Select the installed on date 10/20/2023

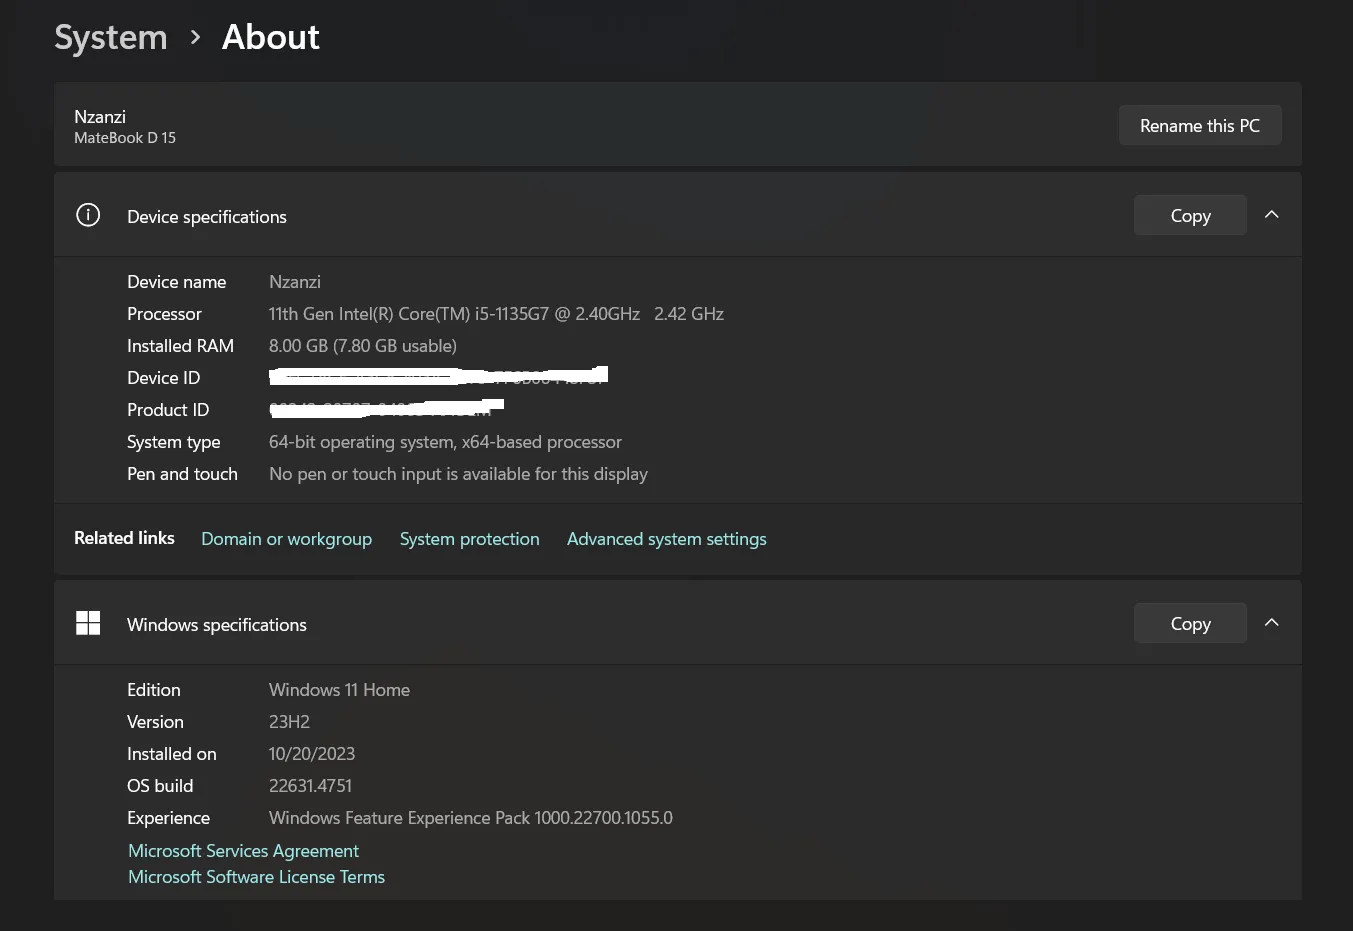(x=312, y=754)
